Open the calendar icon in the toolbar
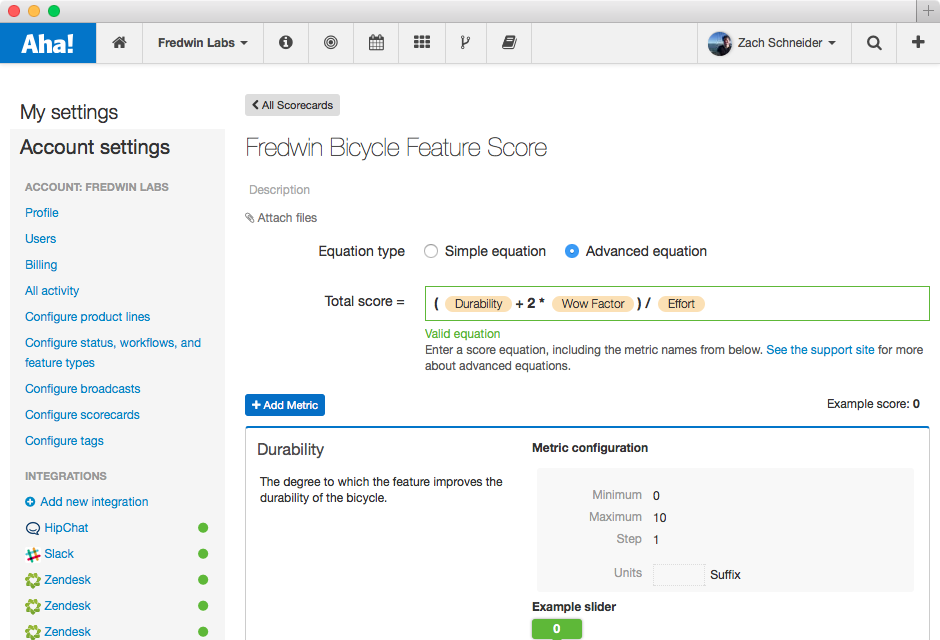Viewport: 940px width, 640px height. click(x=375, y=43)
